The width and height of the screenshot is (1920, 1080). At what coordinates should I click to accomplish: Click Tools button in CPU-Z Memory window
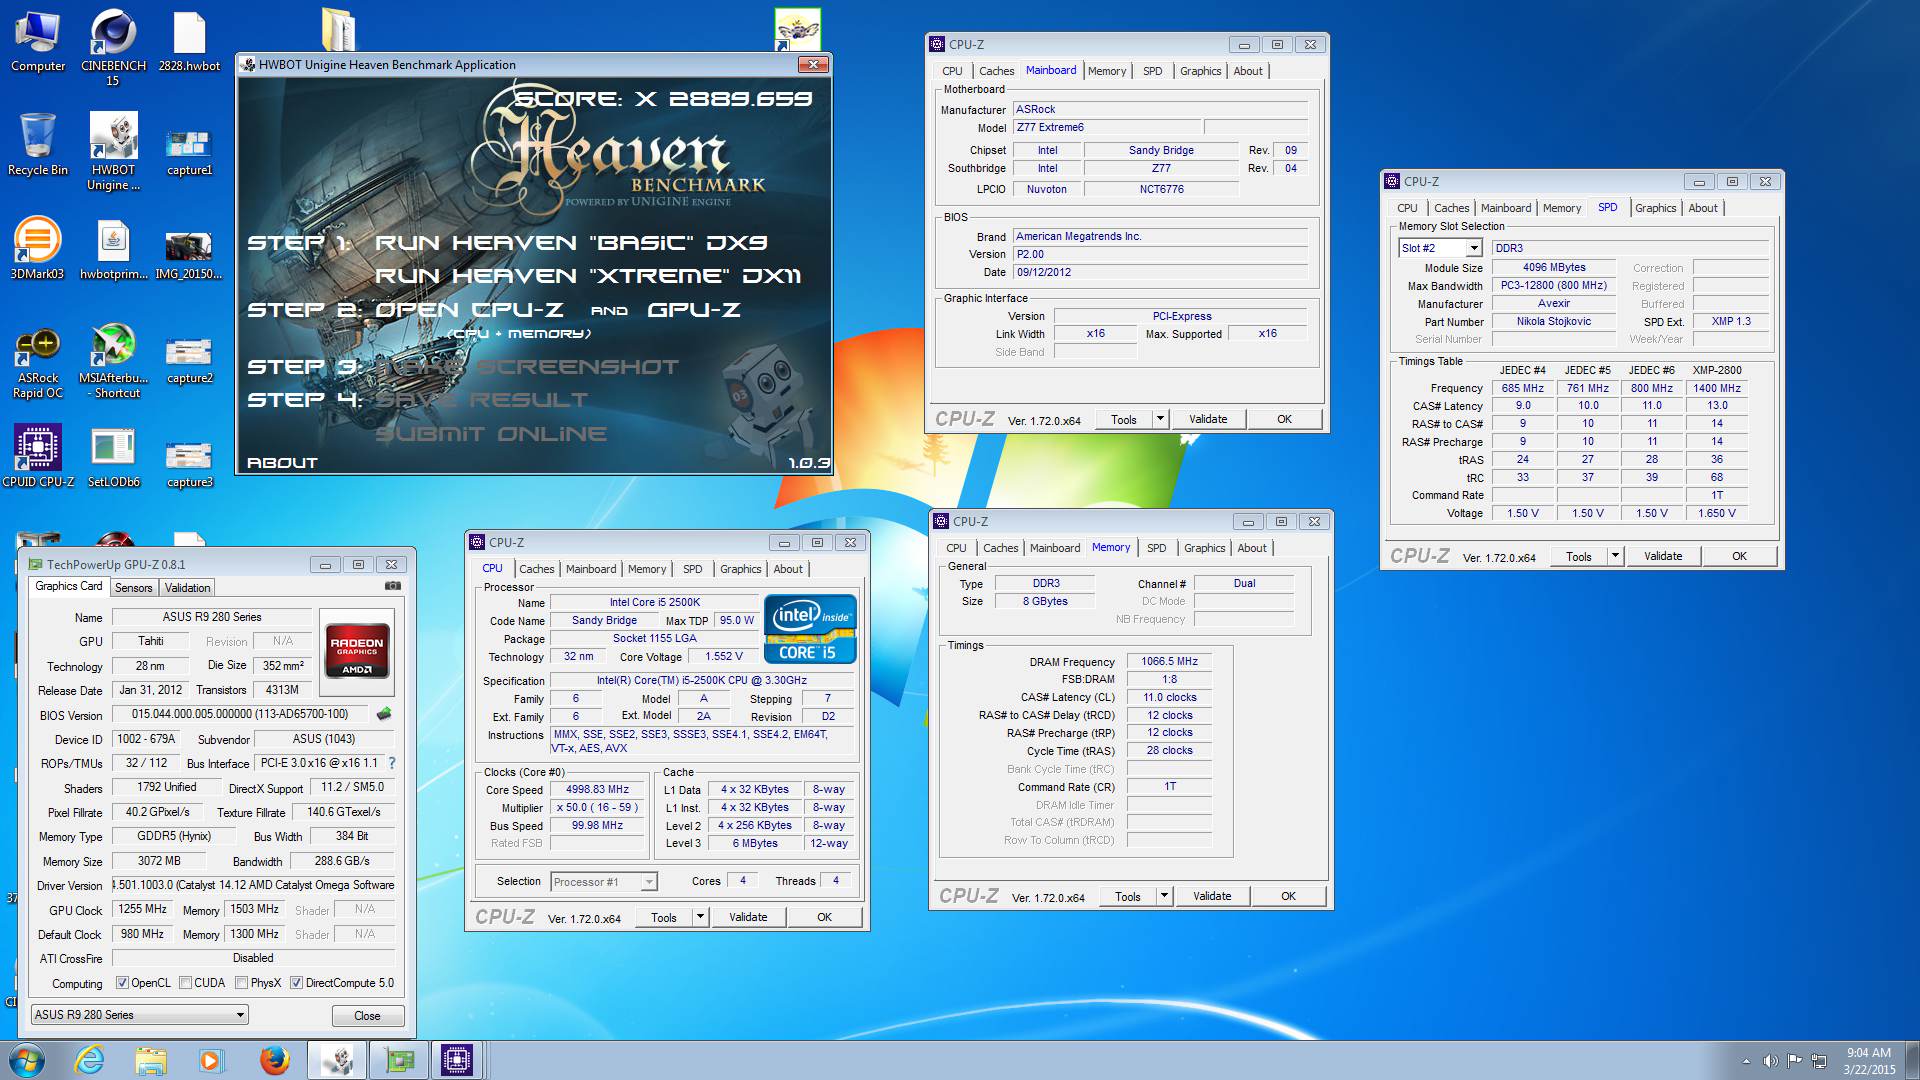(x=1127, y=896)
